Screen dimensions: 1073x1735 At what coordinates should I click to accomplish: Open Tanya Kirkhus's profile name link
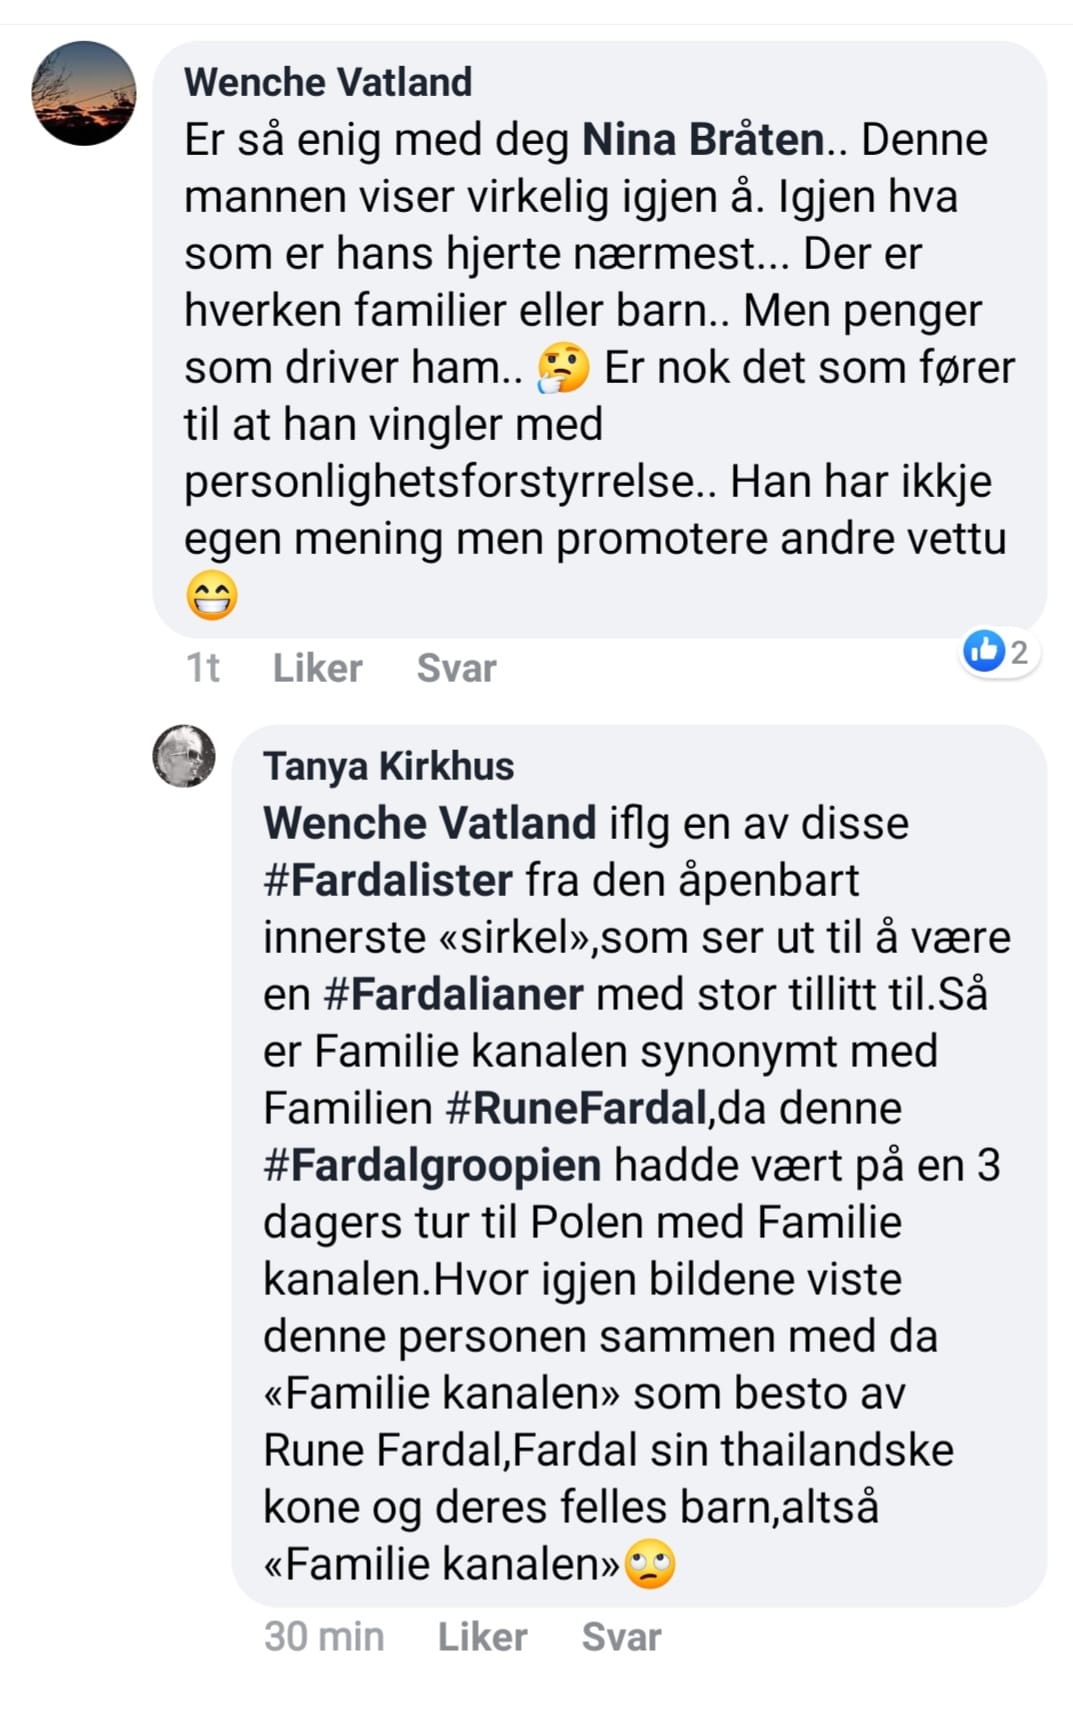[x=389, y=766]
